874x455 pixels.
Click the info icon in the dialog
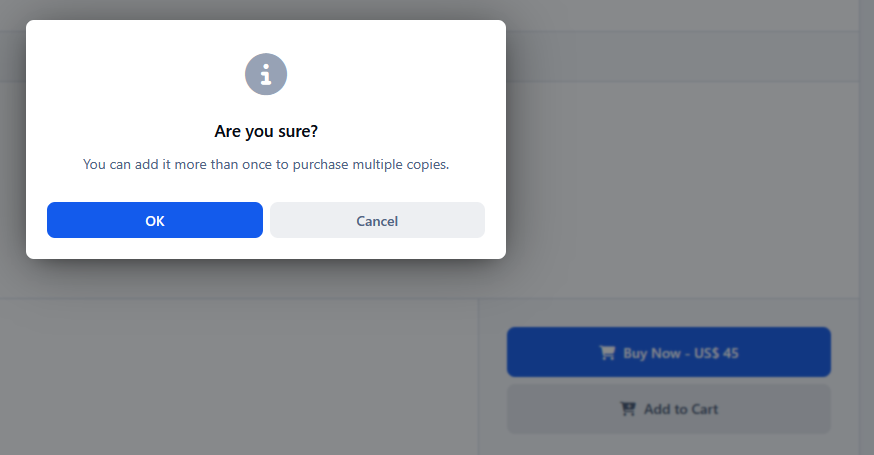pos(266,74)
